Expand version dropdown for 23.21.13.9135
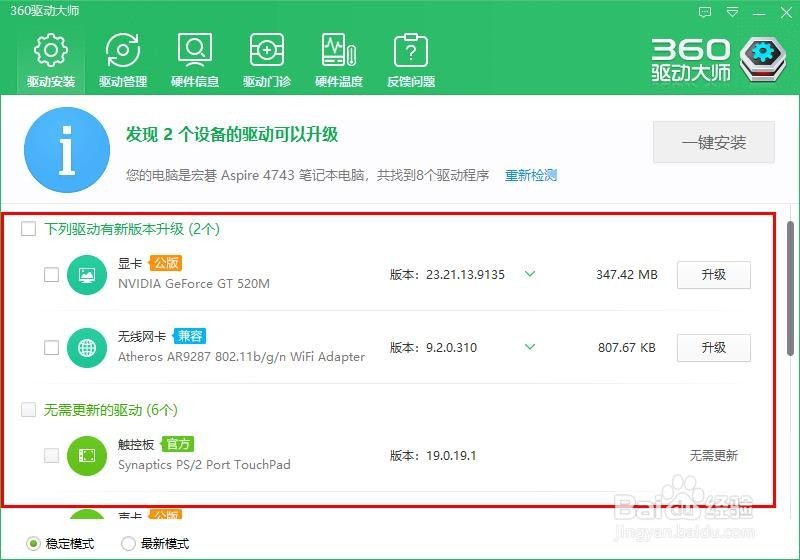The image size is (800, 560). point(530,274)
